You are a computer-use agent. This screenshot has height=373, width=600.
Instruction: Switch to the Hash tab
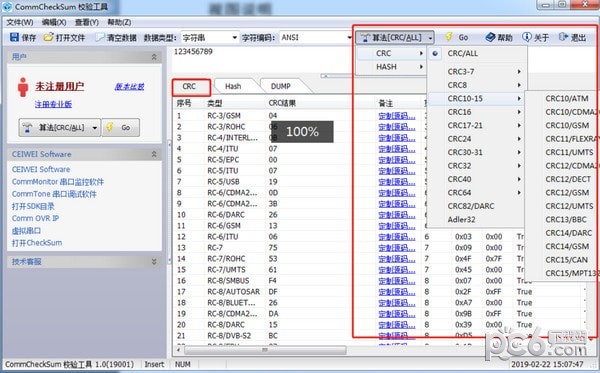tap(233, 86)
